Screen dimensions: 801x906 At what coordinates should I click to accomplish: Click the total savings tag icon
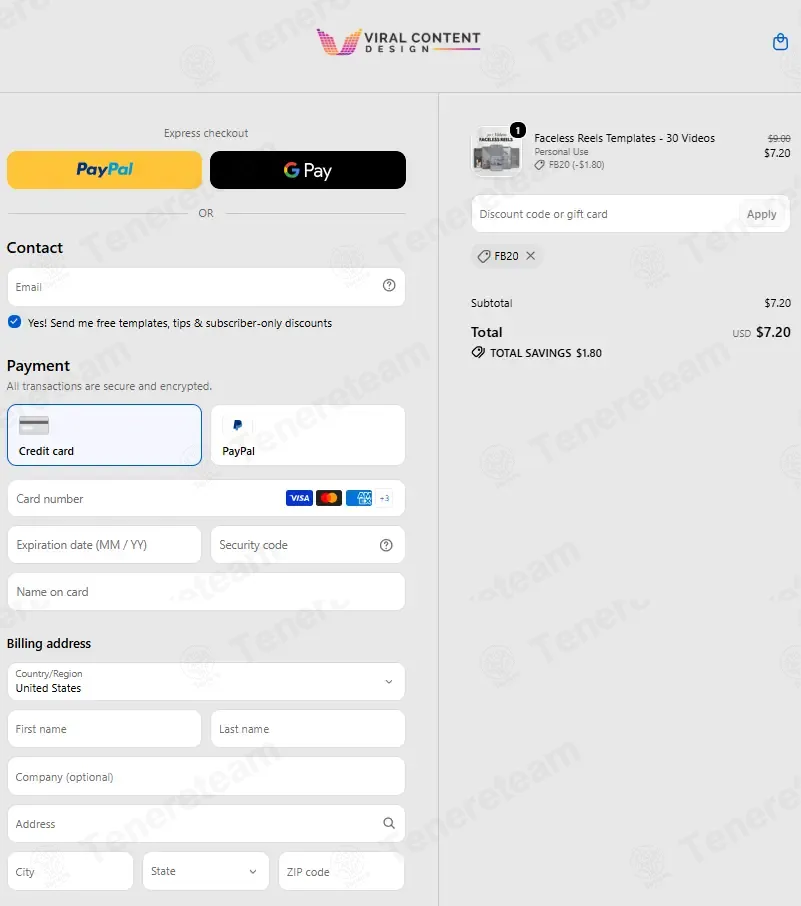click(478, 352)
